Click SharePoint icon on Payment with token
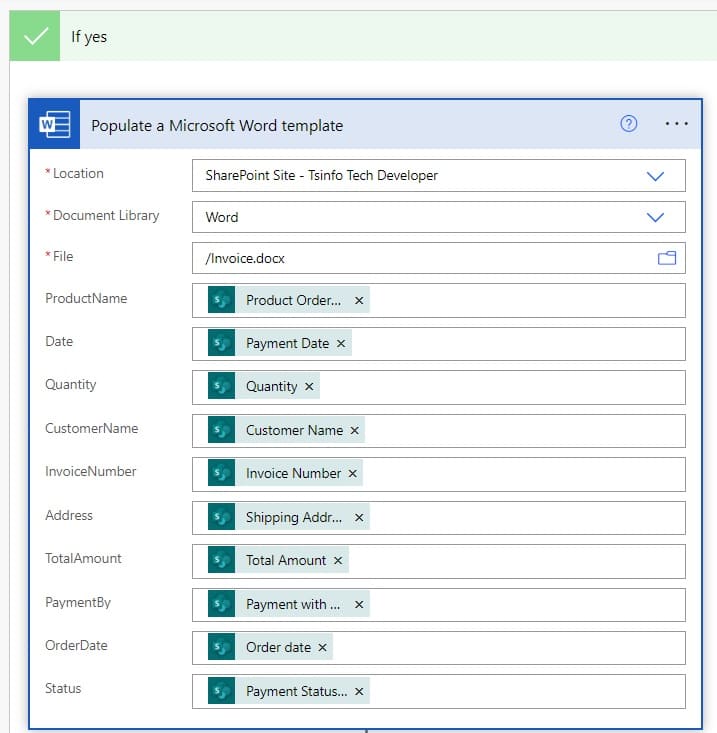Viewport: 717px width, 733px height. pos(222,604)
